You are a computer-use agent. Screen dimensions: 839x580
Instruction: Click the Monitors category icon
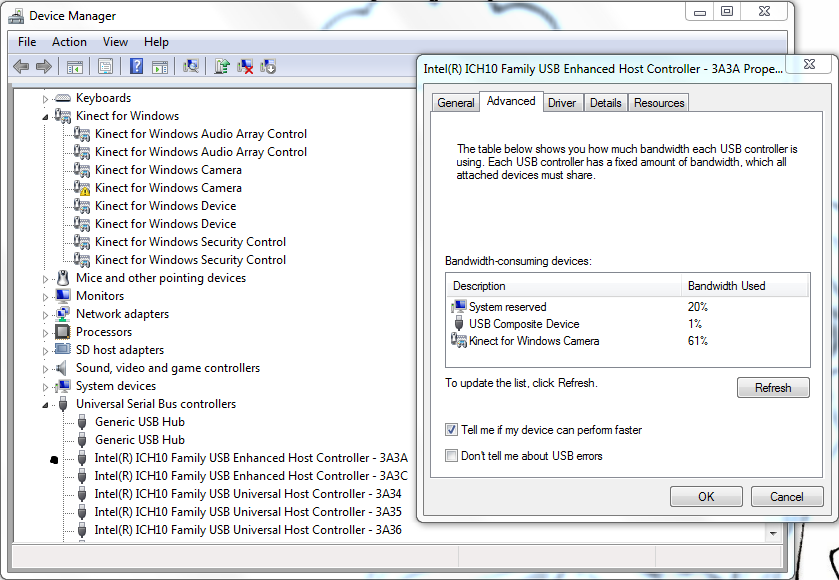coord(63,296)
